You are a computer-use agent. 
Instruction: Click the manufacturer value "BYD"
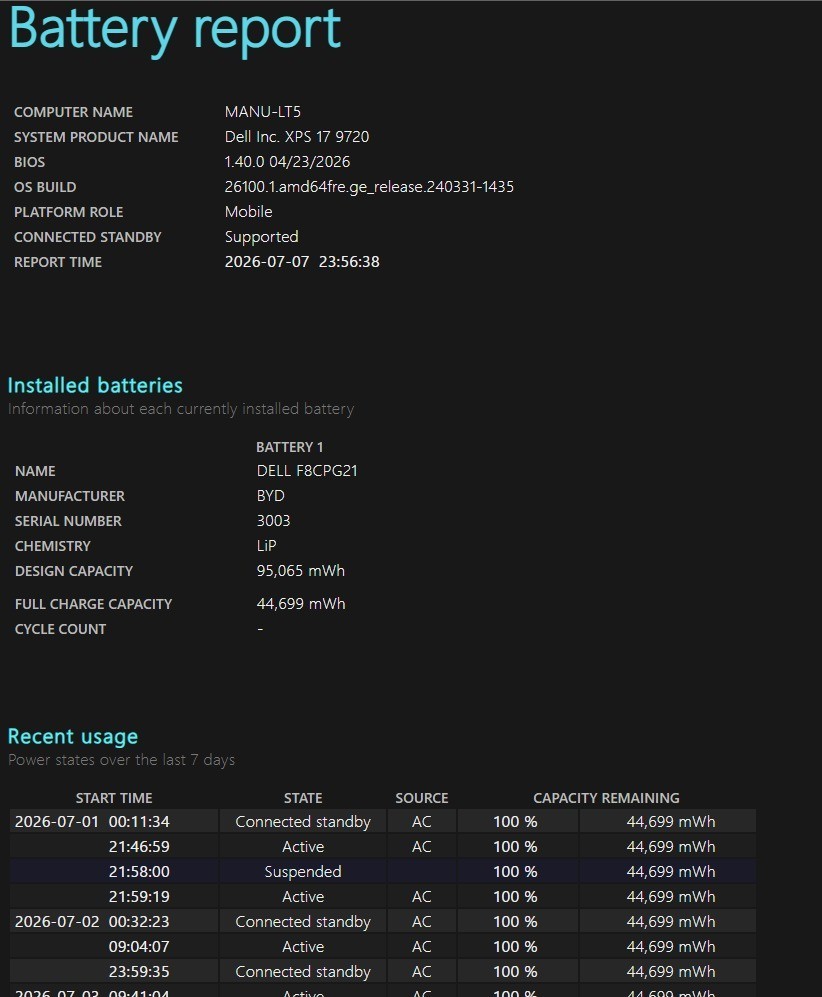click(x=271, y=496)
